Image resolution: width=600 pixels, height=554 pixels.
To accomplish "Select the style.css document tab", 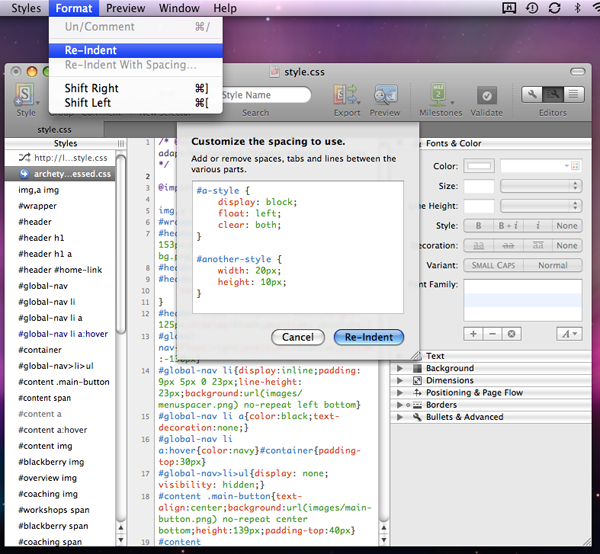I will coord(54,130).
